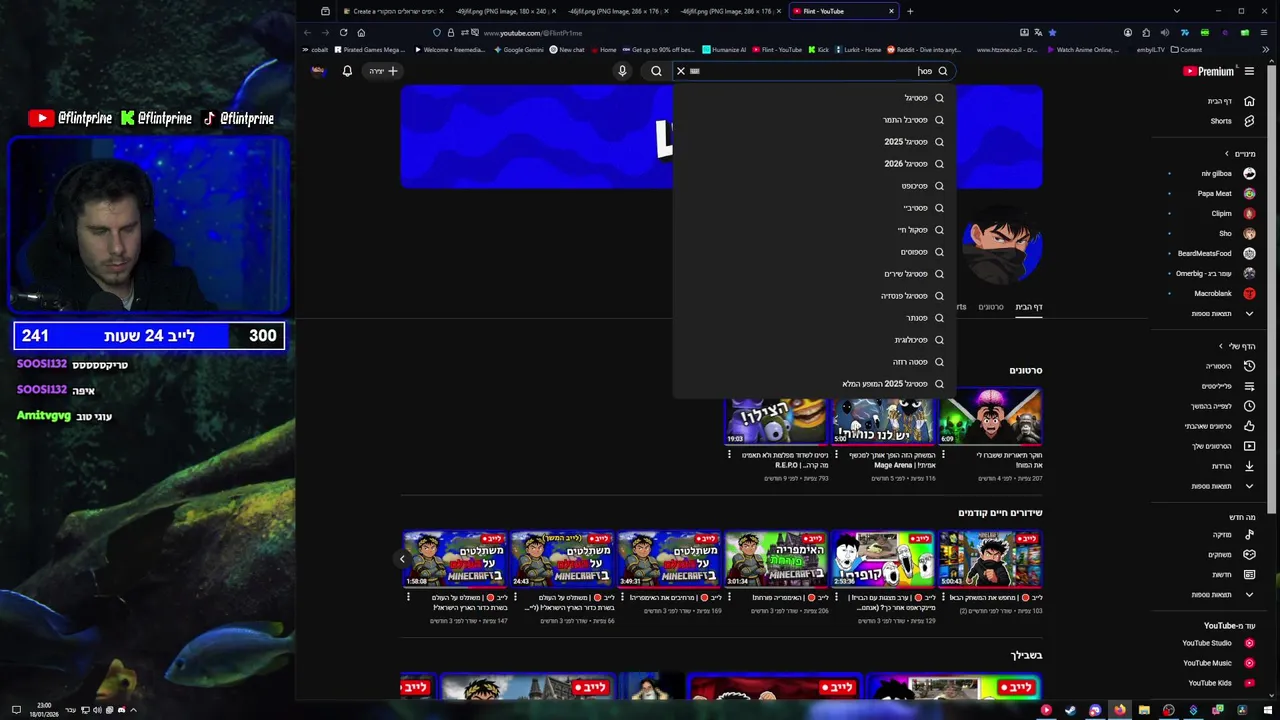Viewport: 1280px width, 720px height.
Task: Open Liked videos thumbs-up icon
Action: 1249,426
